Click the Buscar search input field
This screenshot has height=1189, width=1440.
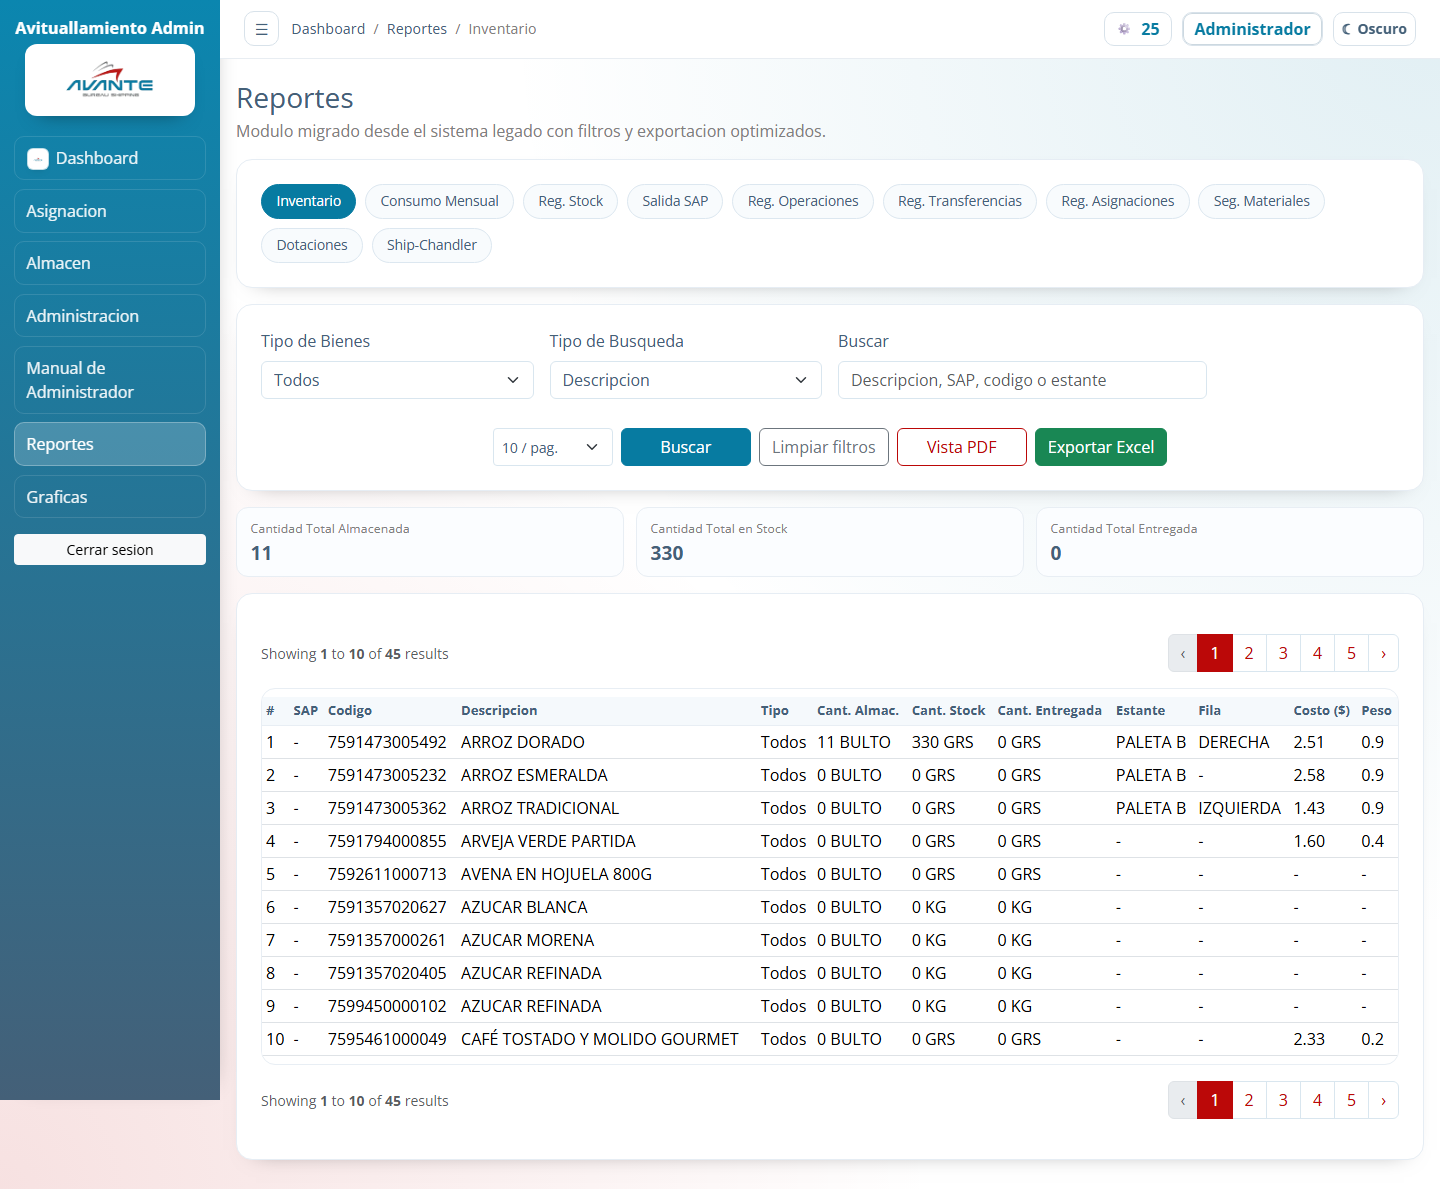1021,380
